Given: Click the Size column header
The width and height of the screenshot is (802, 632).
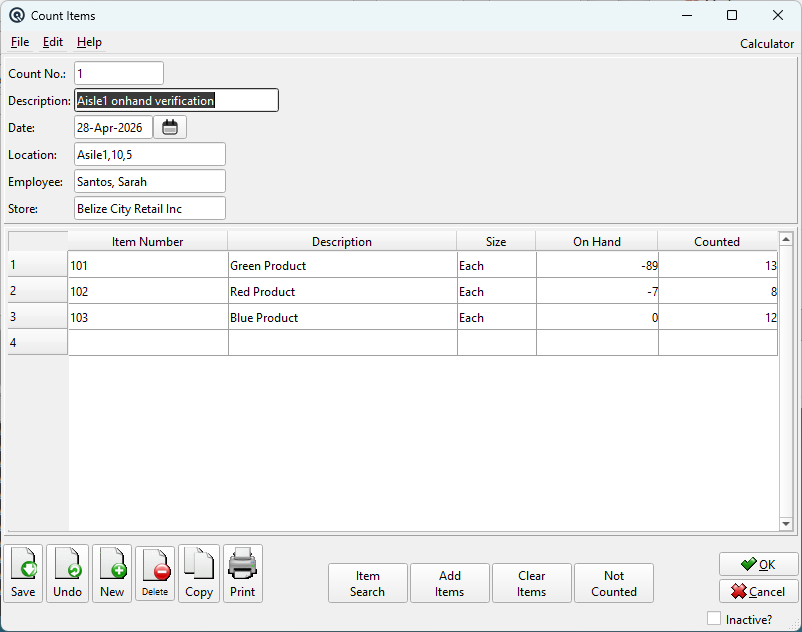Looking at the screenshot, I should [x=496, y=241].
